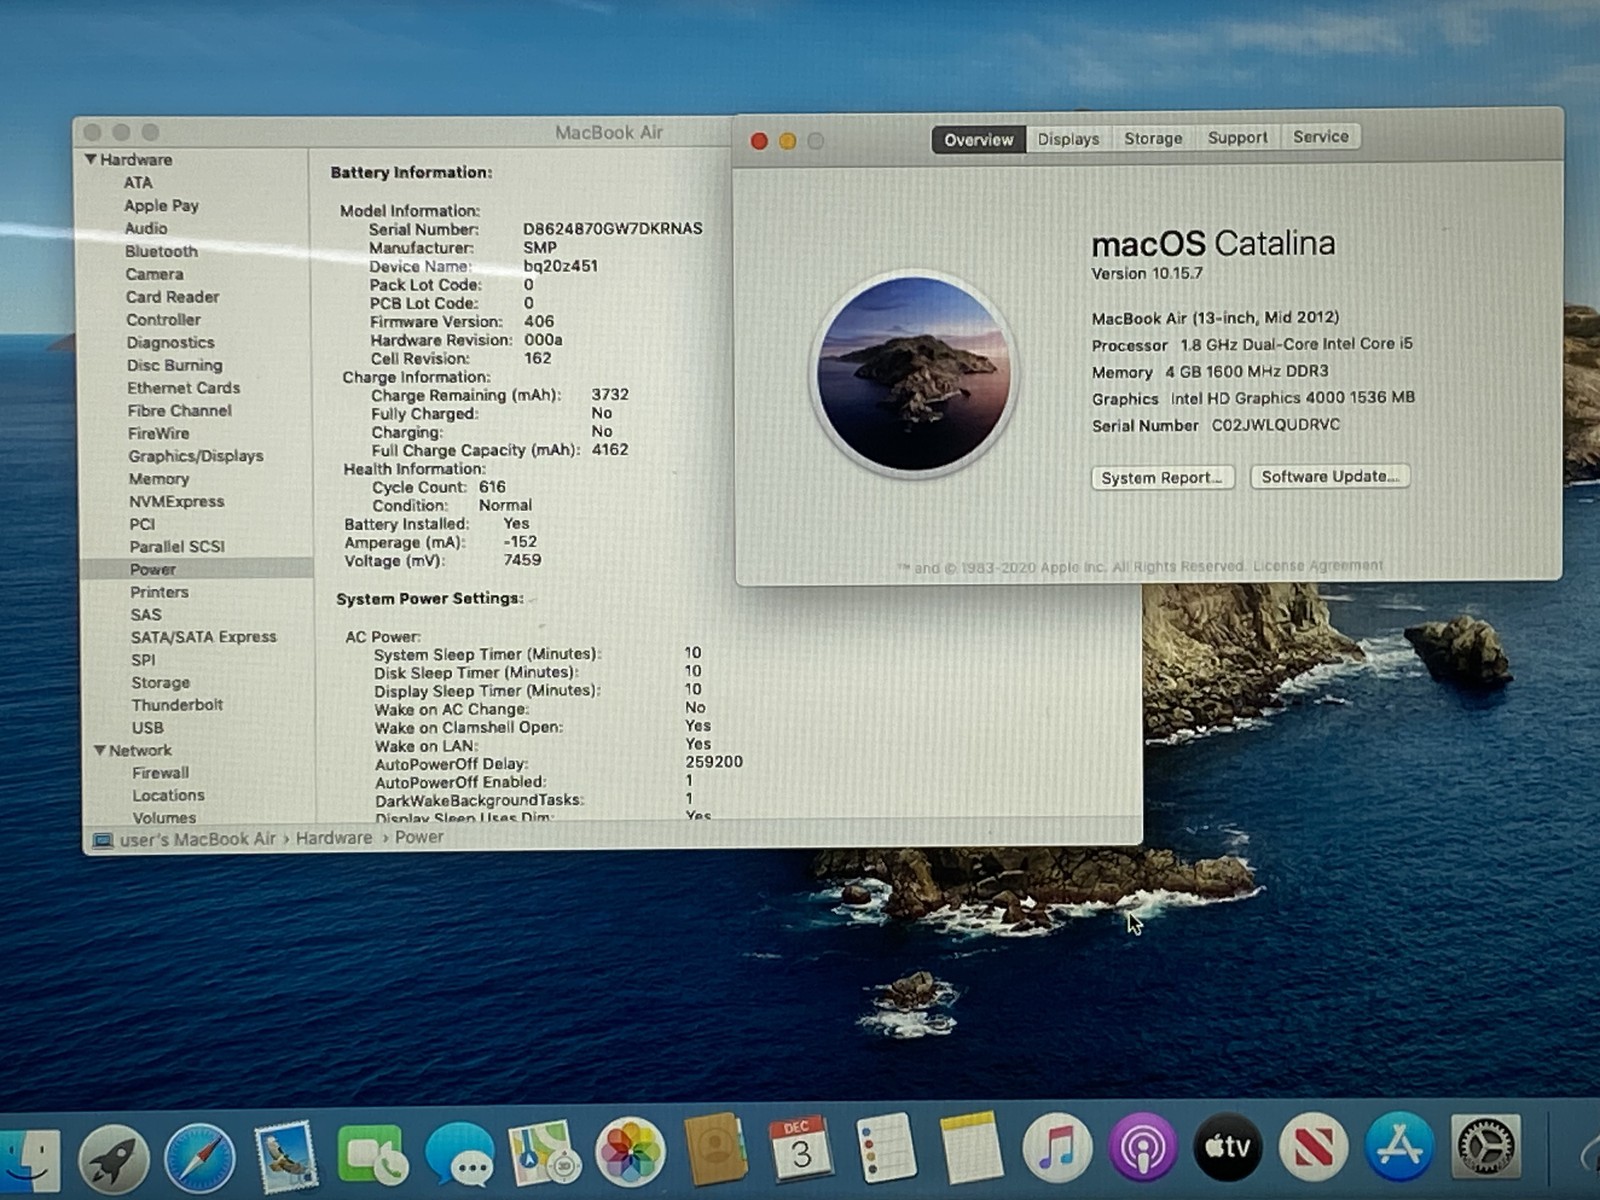Open the App Store dock icon

[x=1400, y=1148]
